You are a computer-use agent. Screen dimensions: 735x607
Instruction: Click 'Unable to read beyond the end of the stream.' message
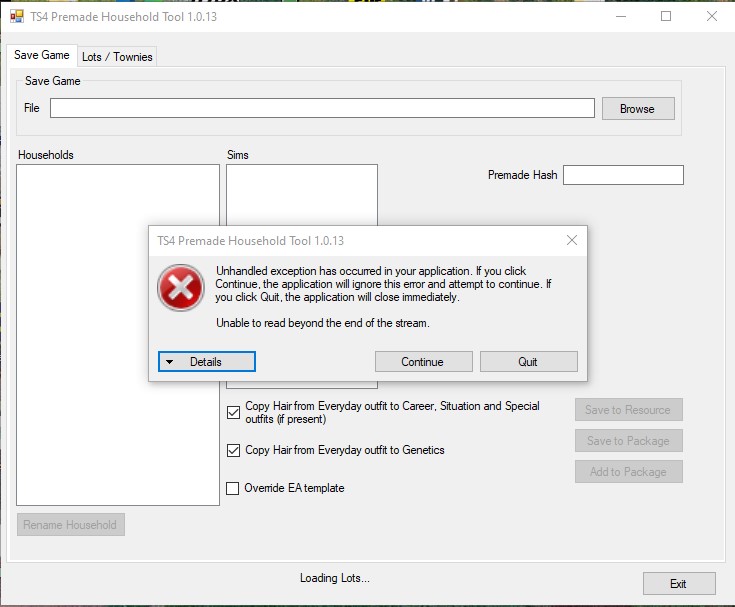point(322,323)
